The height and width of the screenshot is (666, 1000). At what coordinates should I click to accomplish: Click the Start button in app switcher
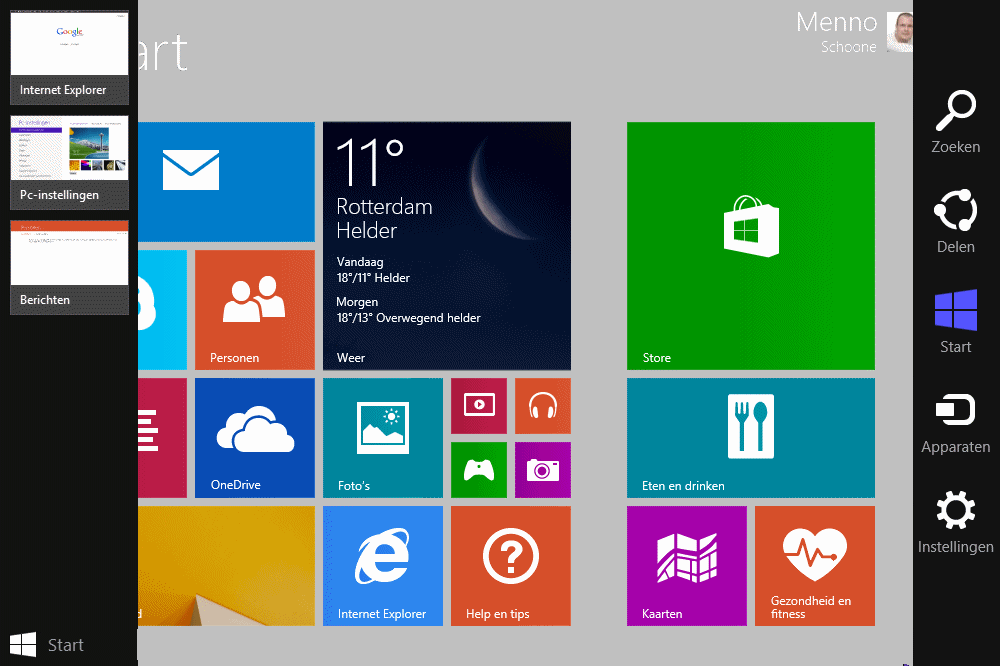pos(47,645)
